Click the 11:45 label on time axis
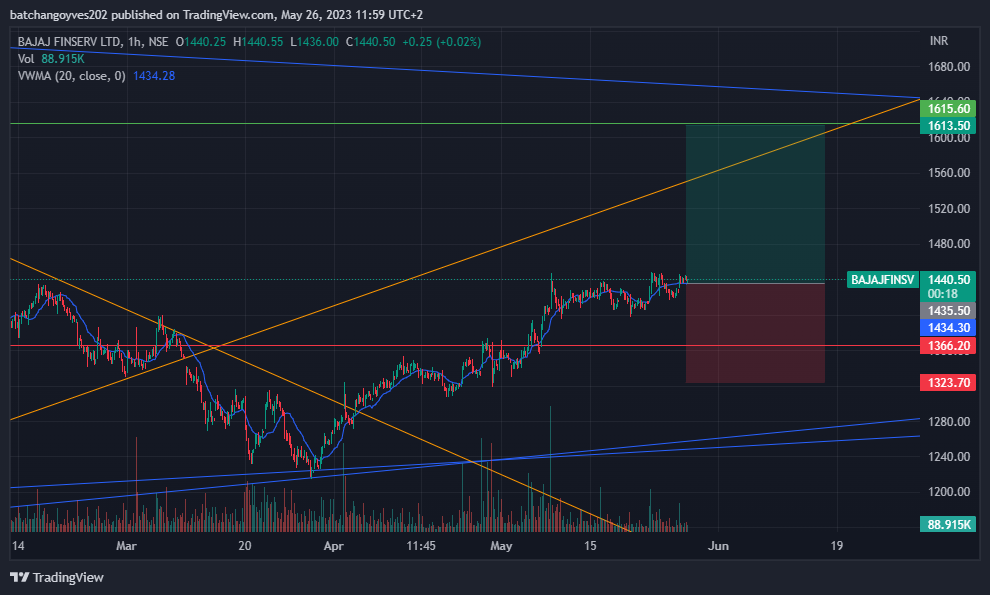The height and width of the screenshot is (595, 990). point(421,546)
